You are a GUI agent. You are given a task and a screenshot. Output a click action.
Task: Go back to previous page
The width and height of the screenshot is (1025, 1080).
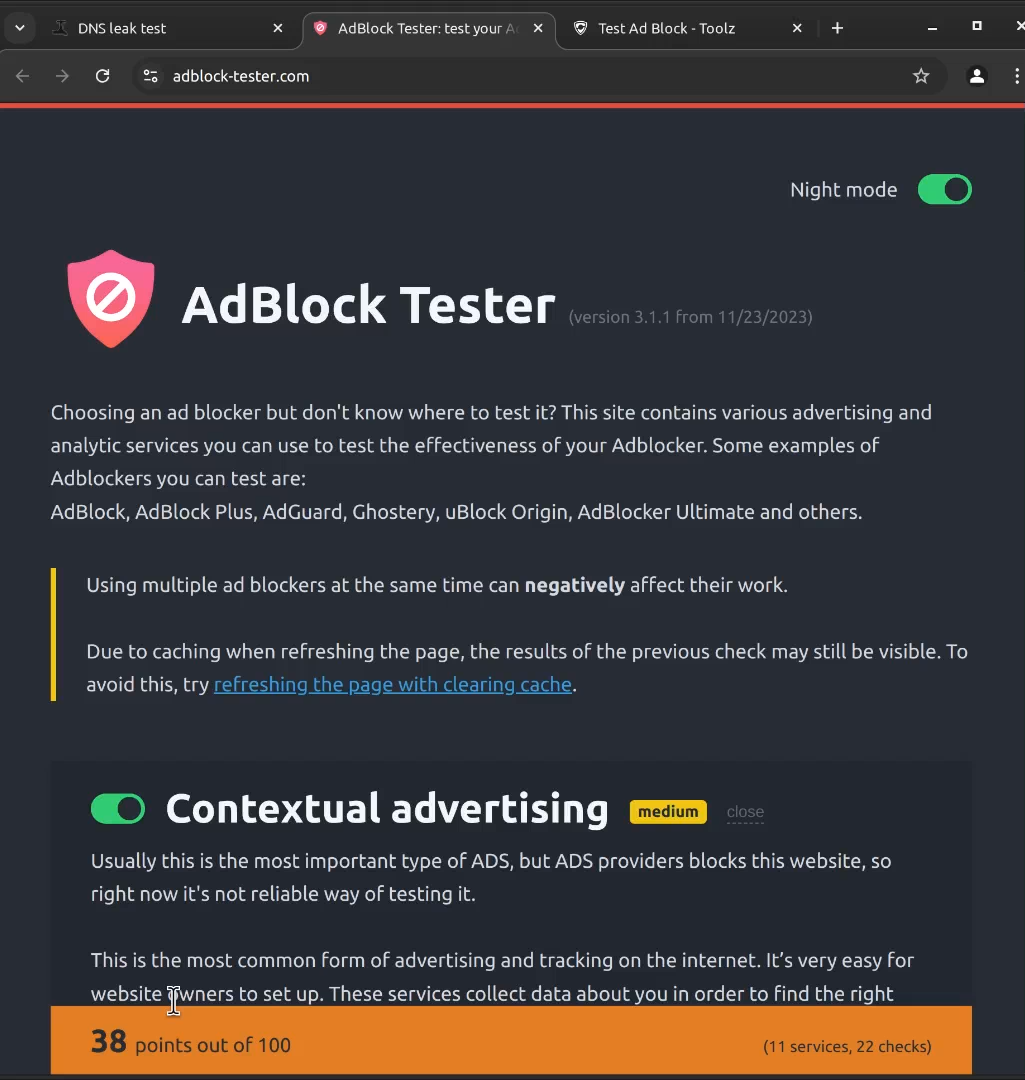point(23,76)
